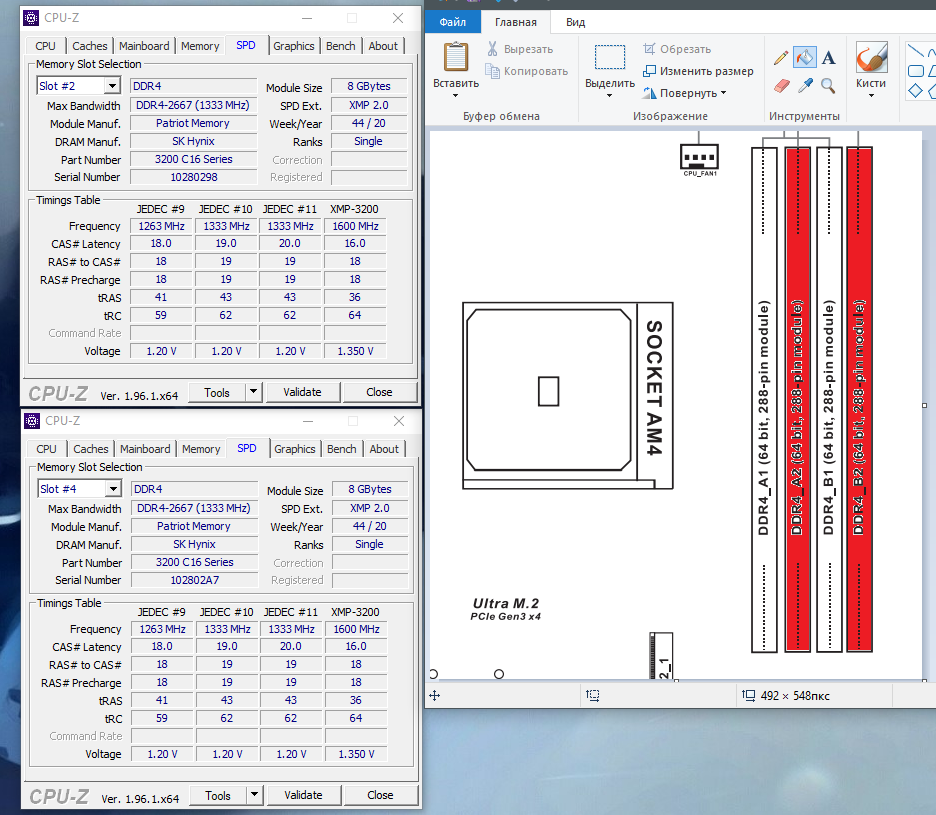
Task: Open the Файл menu in Paint
Action: pyautogui.click(x=452, y=22)
